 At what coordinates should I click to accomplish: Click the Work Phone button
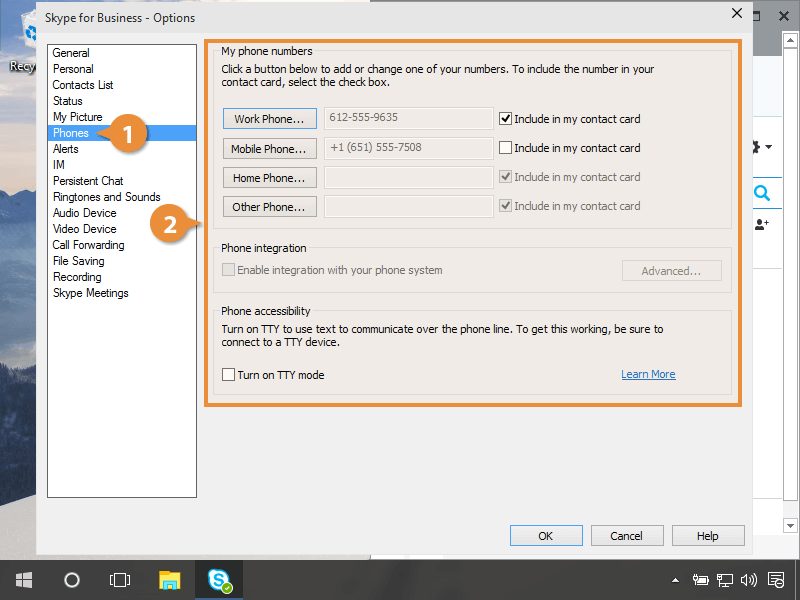[269, 119]
